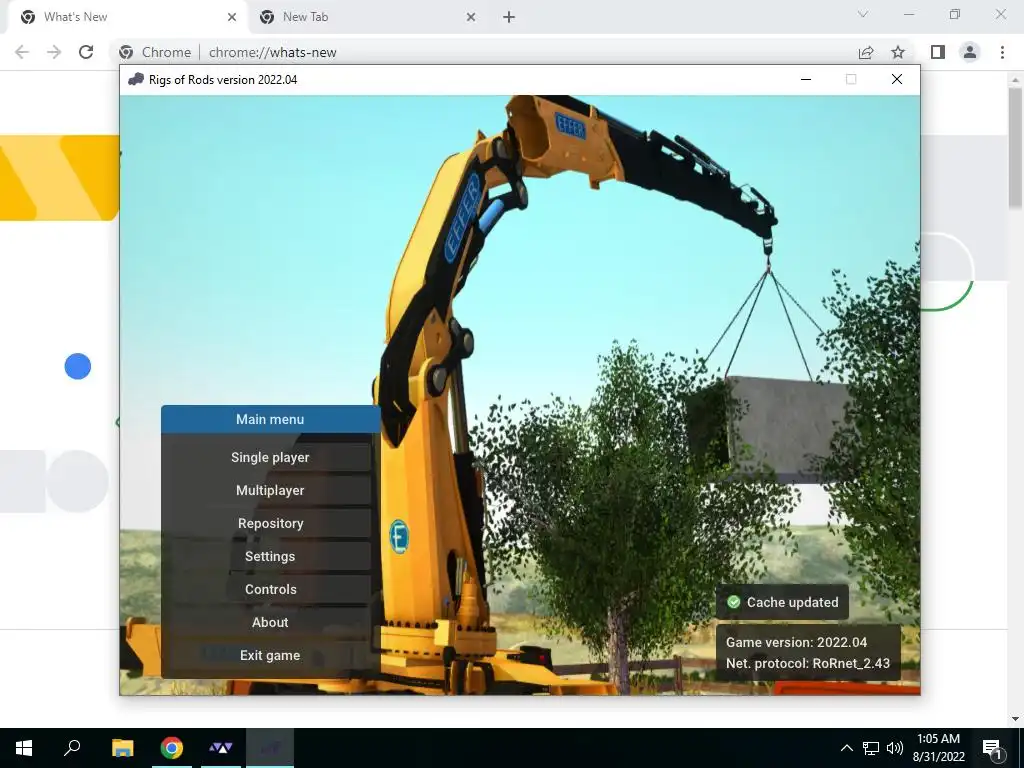Switch to the New Tab Chrome tab
The width and height of the screenshot is (1024, 768).
(366, 17)
